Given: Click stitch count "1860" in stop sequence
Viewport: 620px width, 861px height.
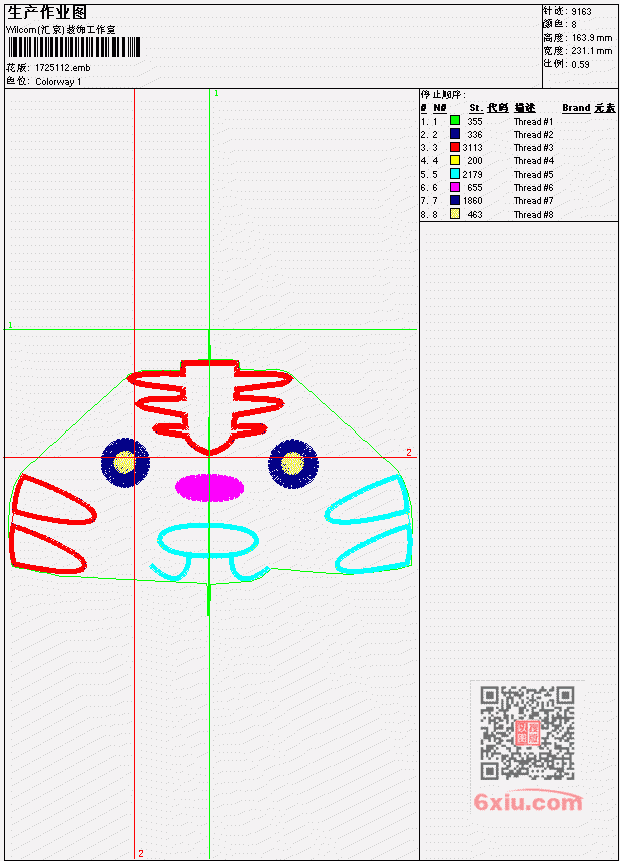Looking at the screenshot, I should tap(472, 201).
